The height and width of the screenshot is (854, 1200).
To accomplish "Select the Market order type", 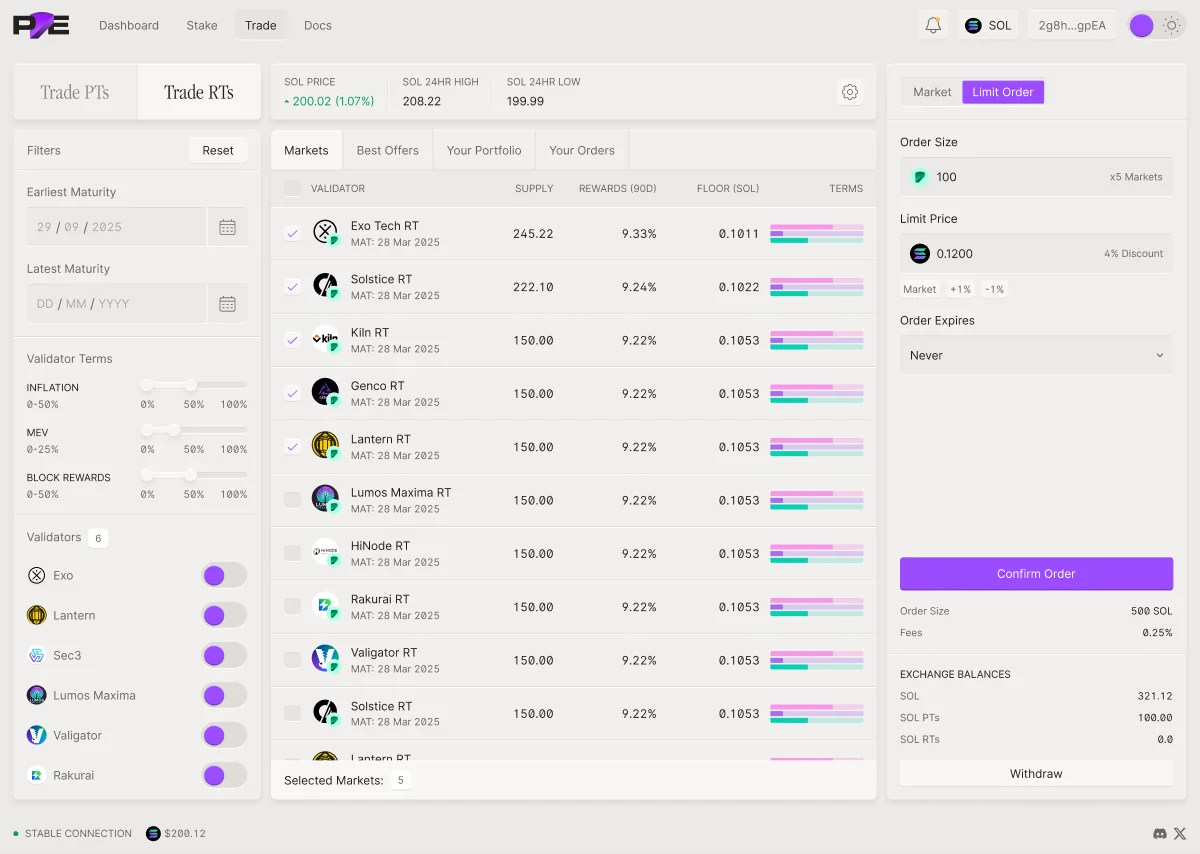I will [932, 92].
